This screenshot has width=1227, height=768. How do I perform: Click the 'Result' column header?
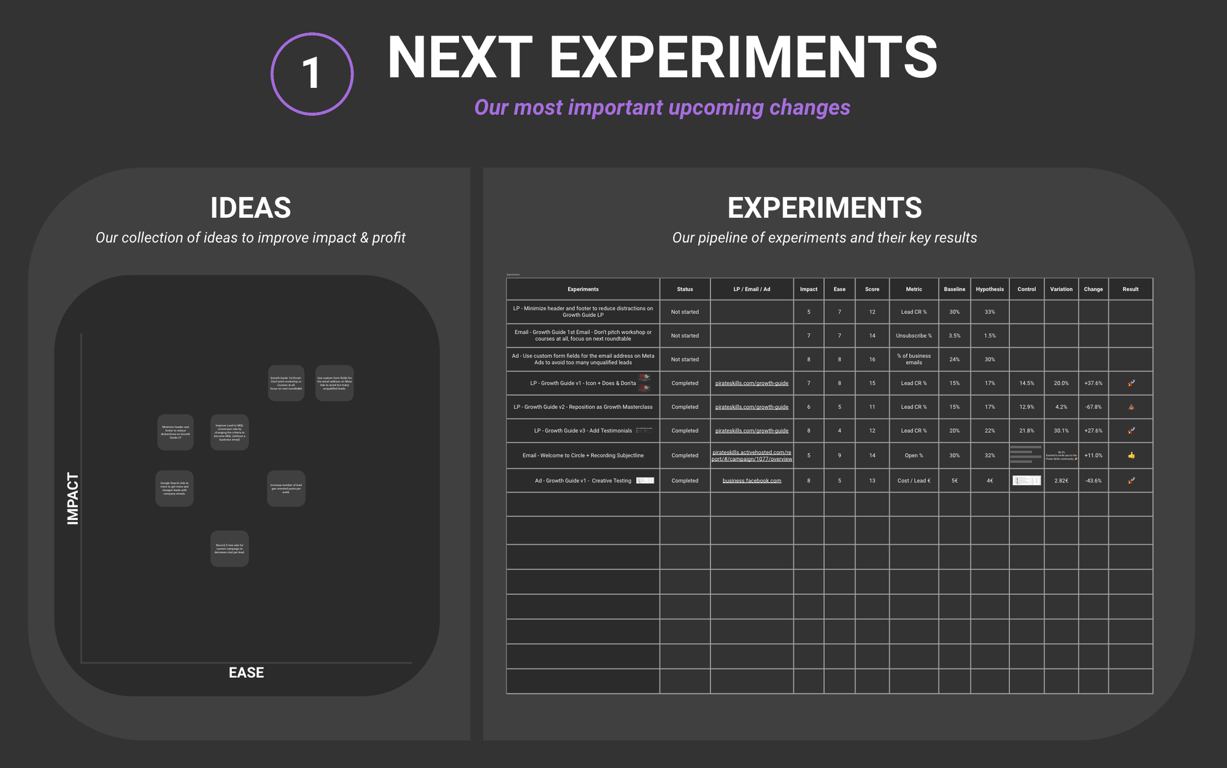(x=1130, y=289)
